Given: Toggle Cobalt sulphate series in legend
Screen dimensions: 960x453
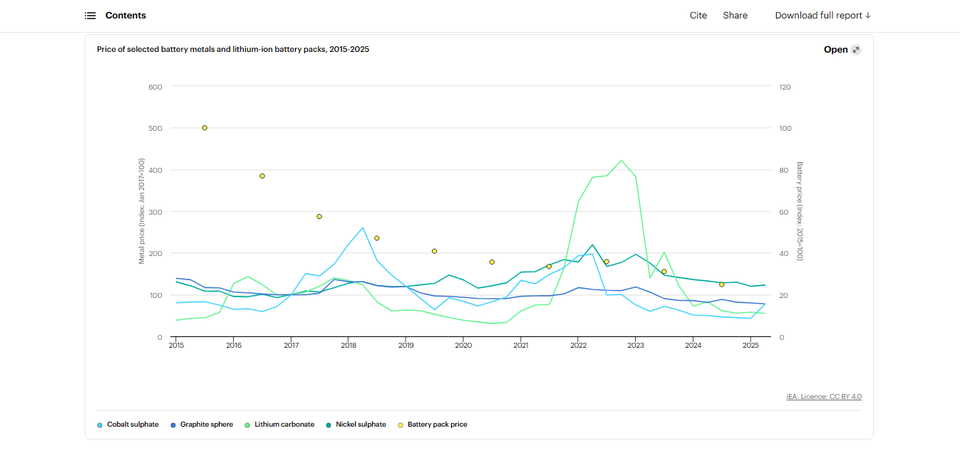Looking at the screenshot, I should point(132,425).
